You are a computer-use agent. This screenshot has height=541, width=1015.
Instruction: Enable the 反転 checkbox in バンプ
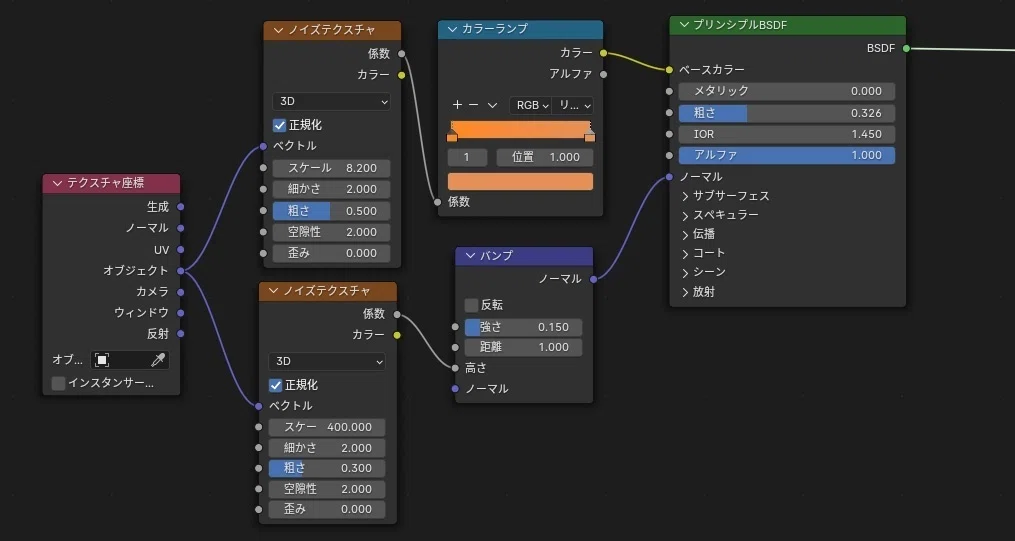coord(471,305)
